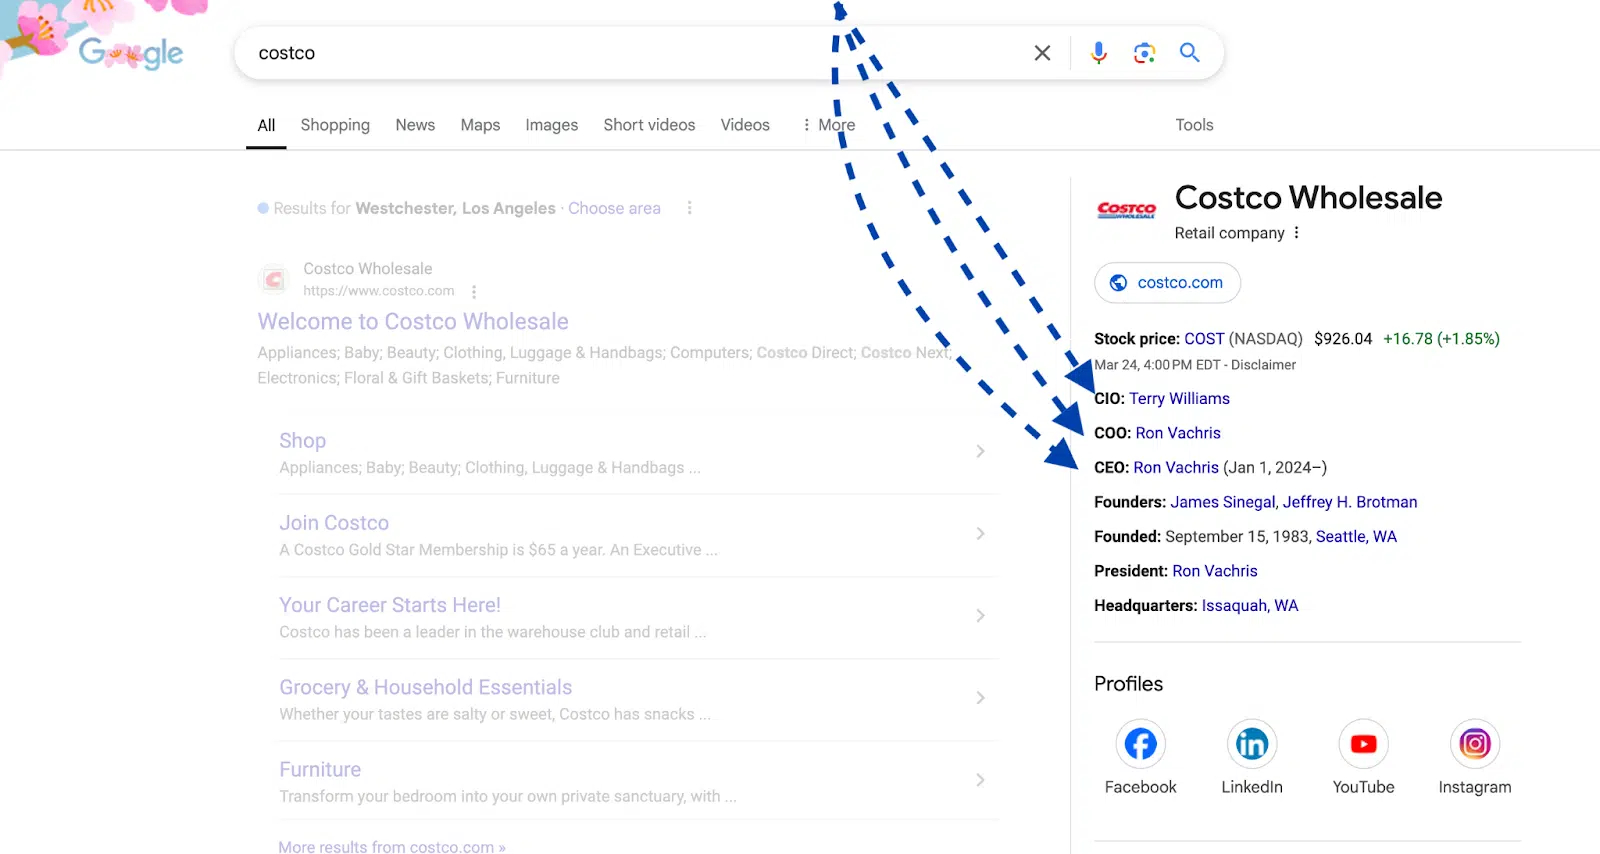This screenshot has height=854, width=1600.
Task: Select the All results tab
Action: (266, 125)
